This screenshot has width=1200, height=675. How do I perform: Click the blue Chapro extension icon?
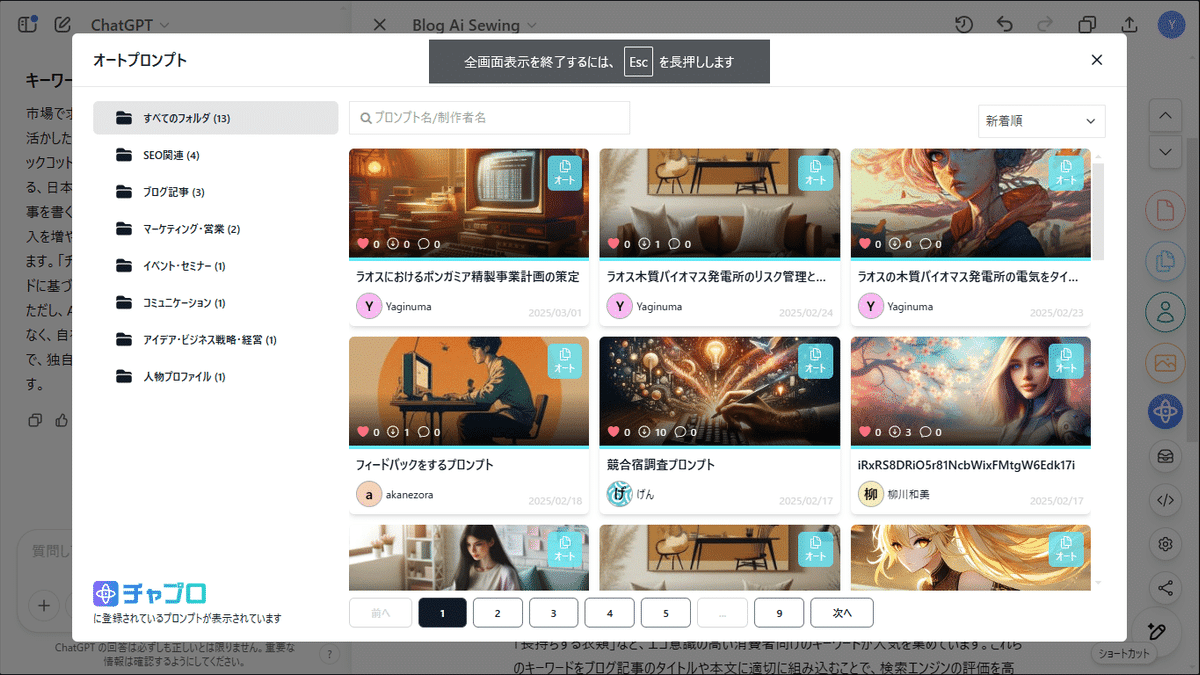coord(1165,411)
